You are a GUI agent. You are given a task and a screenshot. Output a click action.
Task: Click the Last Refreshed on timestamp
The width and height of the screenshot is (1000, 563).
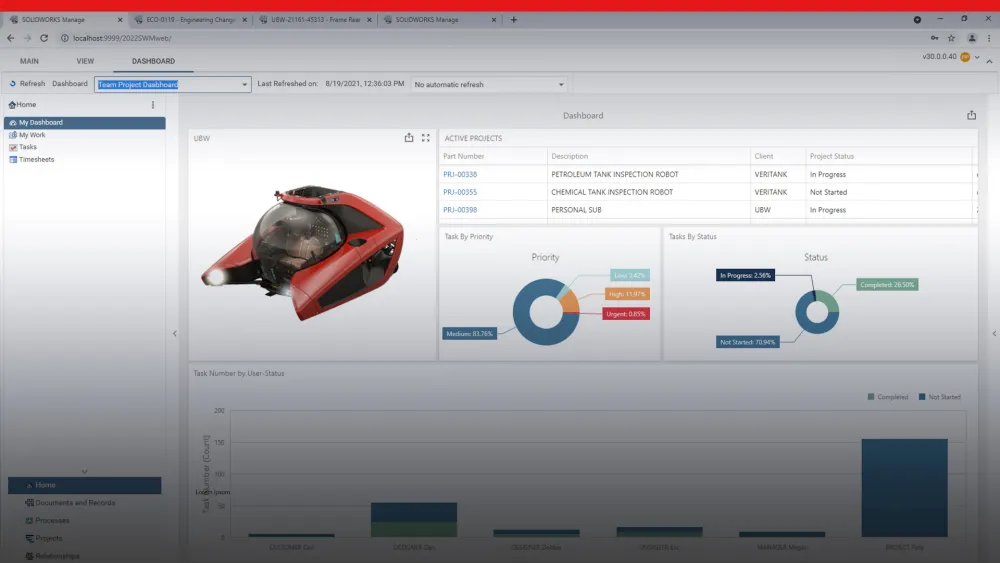pos(365,84)
